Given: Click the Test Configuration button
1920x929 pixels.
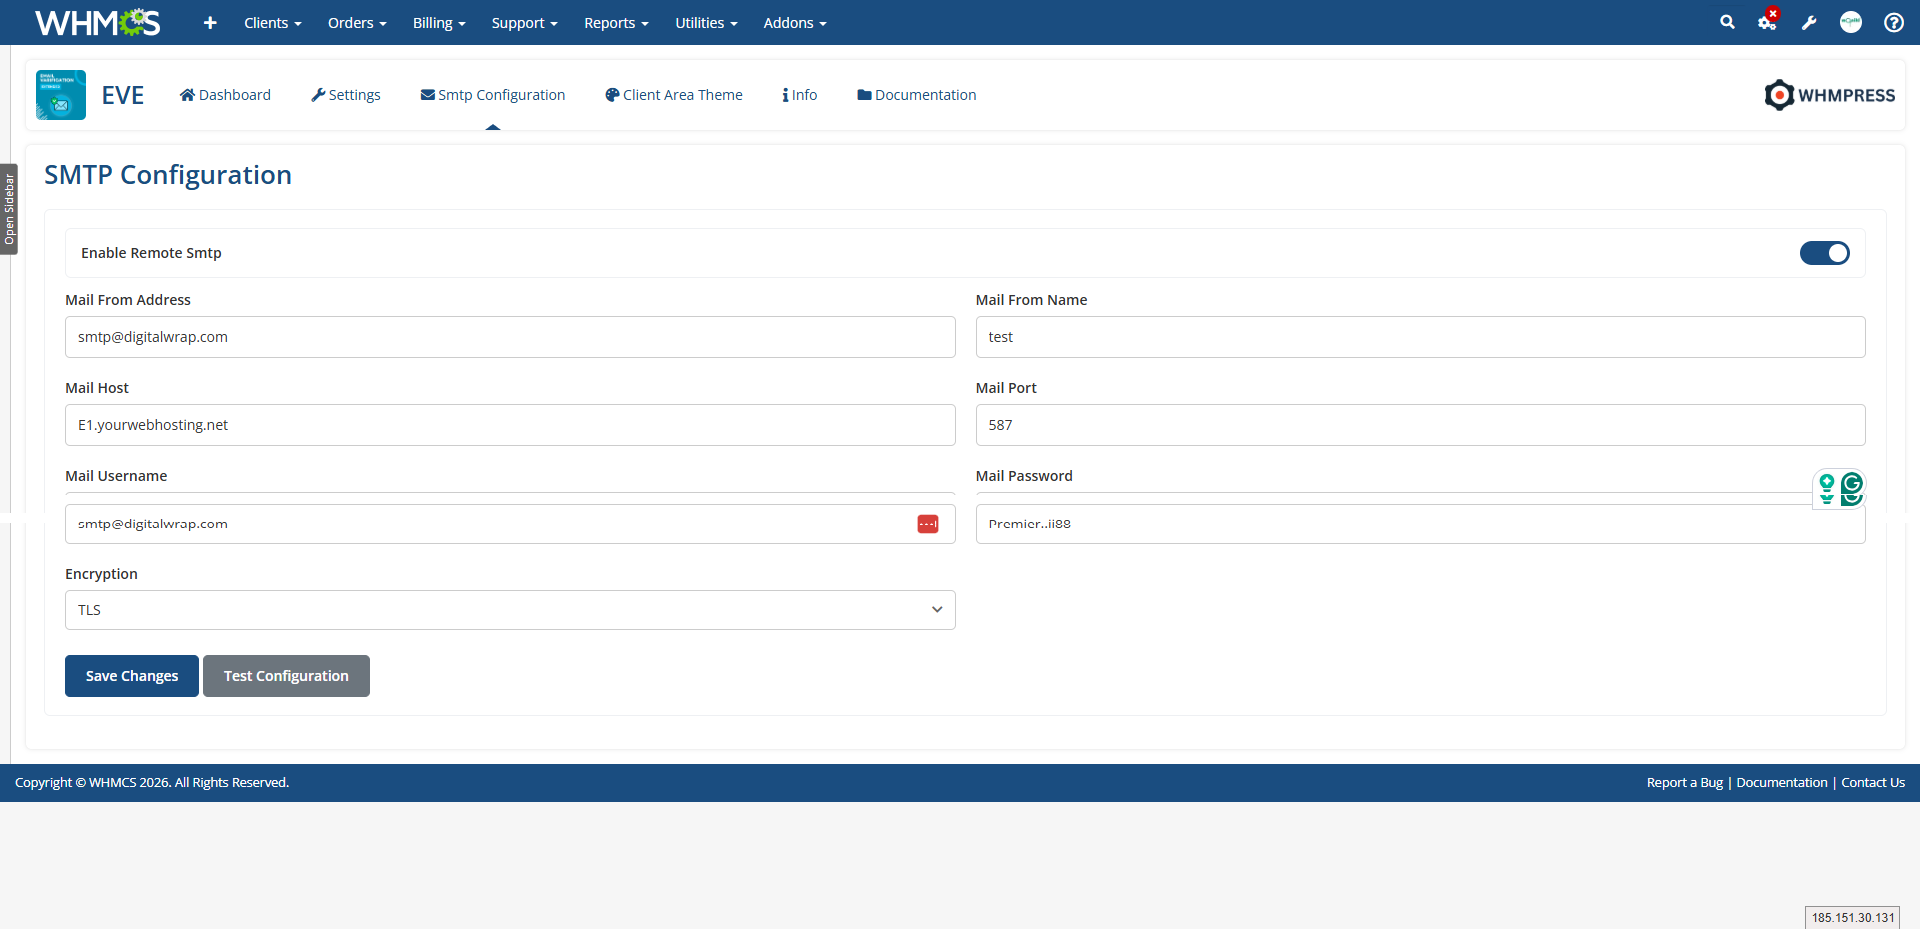Looking at the screenshot, I should 286,676.
